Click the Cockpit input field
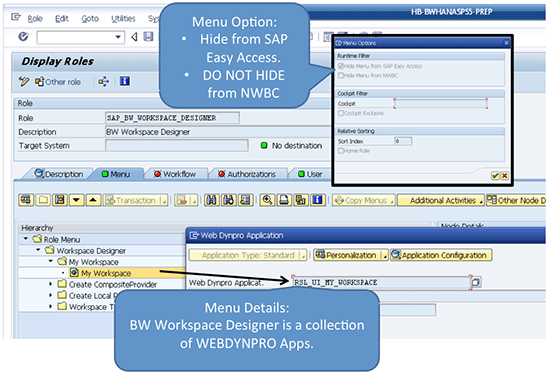Viewport: 550px width, 376px height. point(441,103)
